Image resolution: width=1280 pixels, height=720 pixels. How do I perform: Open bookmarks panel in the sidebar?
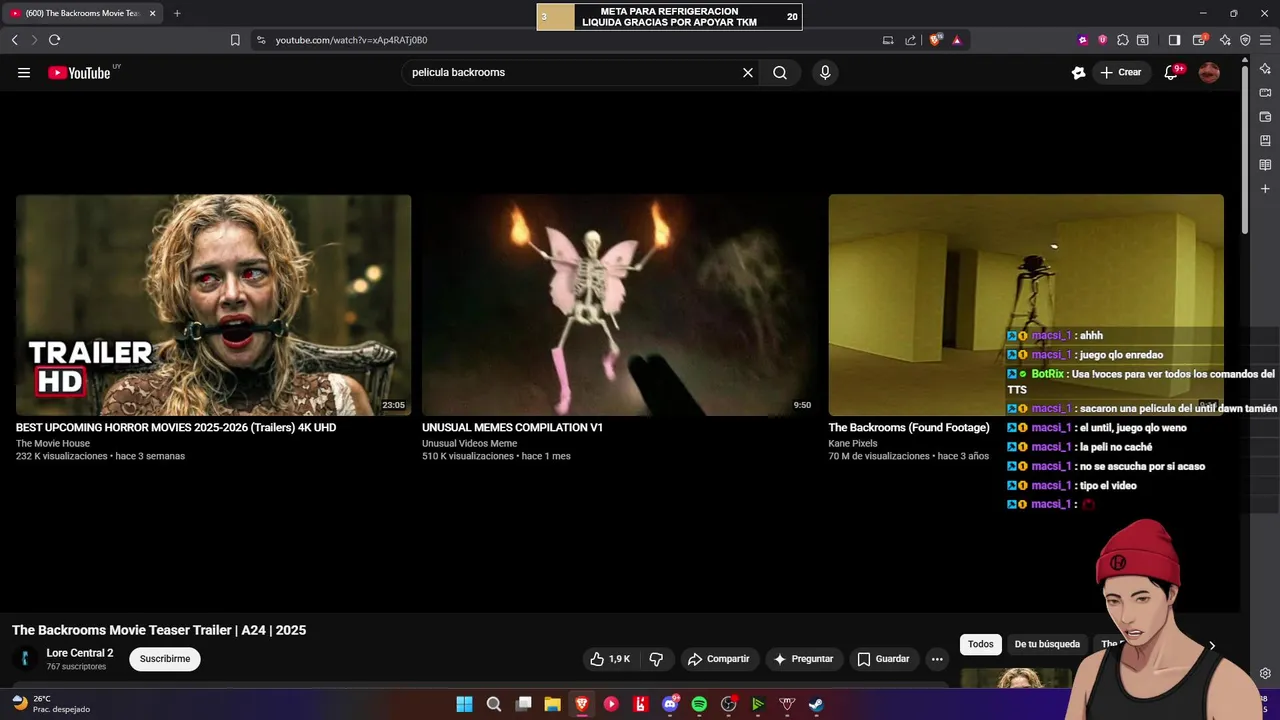1265,141
